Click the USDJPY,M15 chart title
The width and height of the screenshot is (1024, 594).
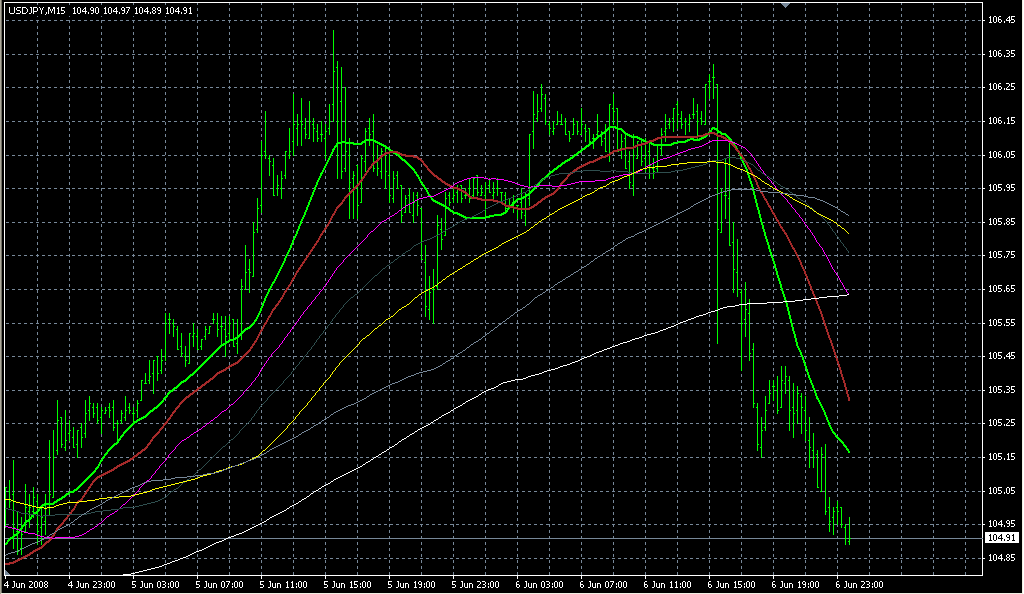point(37,10)
